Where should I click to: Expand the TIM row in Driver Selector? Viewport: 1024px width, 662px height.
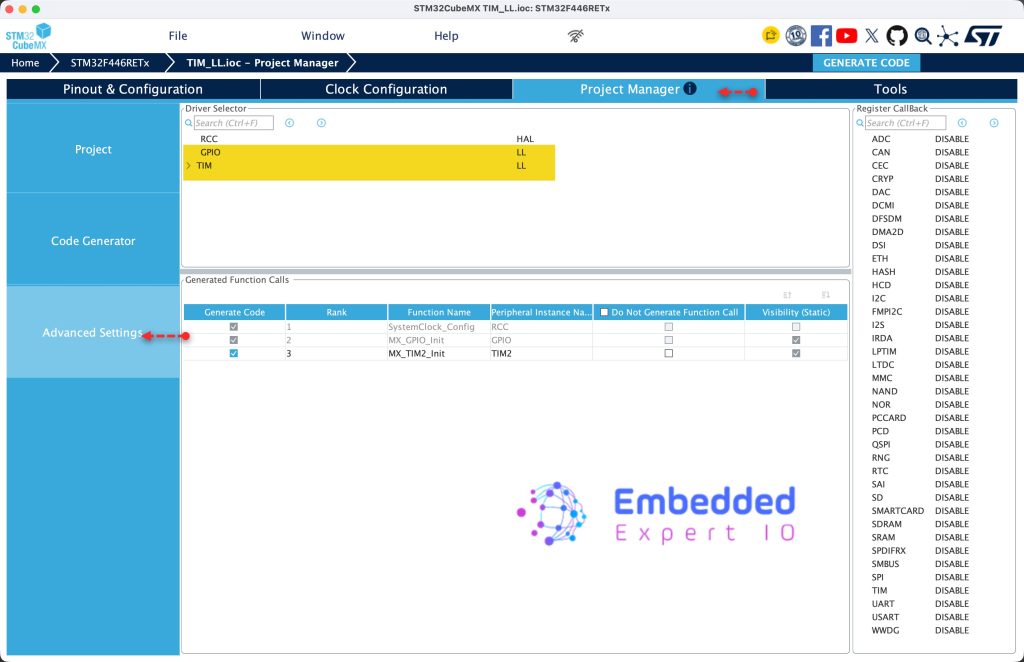tap(189, 166)
